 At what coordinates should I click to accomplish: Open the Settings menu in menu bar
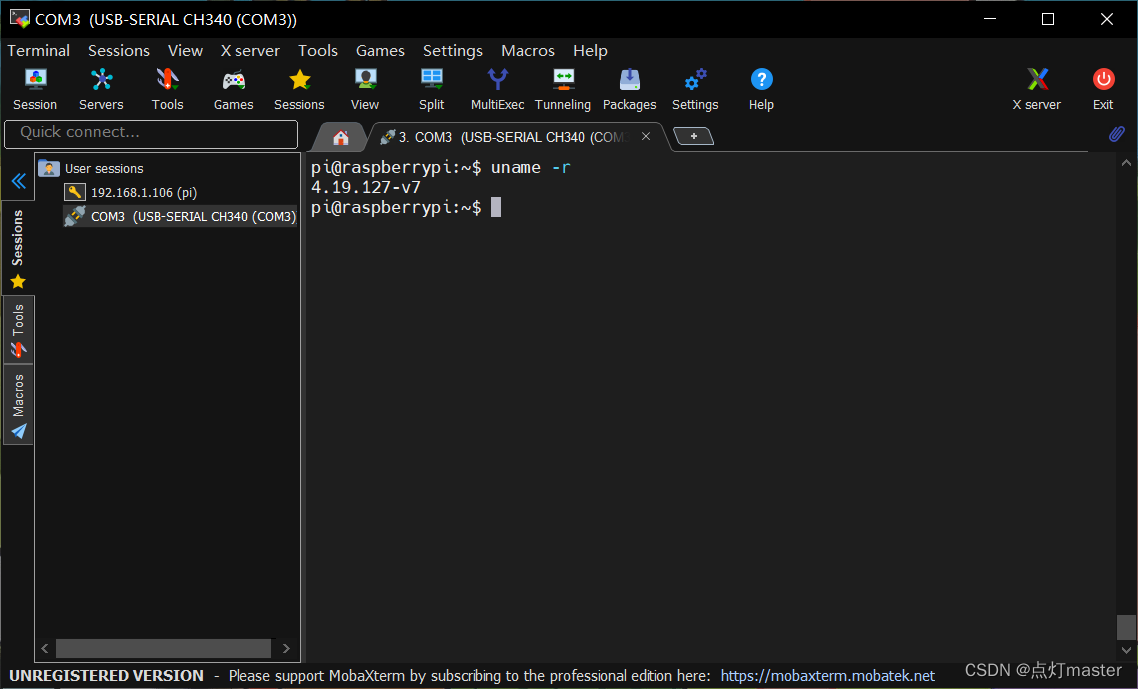click(x=453, y=51)
